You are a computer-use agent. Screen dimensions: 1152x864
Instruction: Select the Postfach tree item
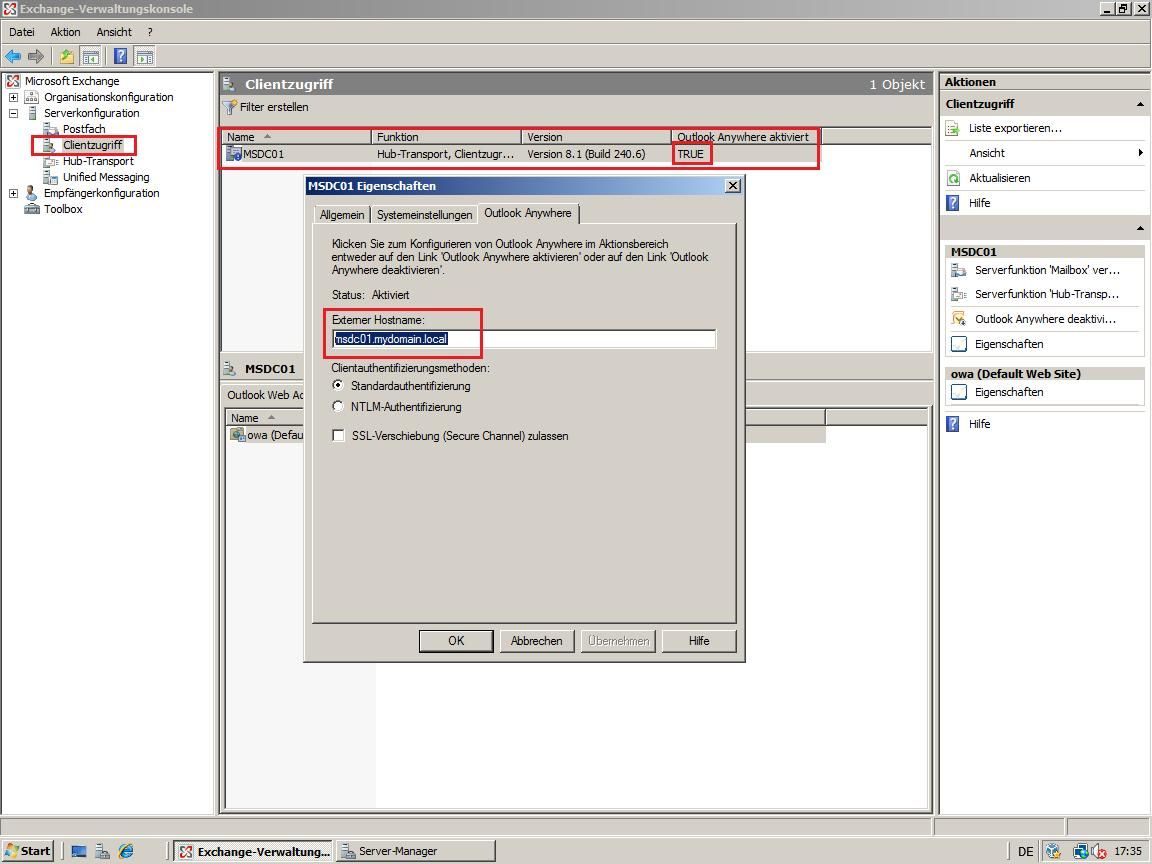pyautogui.click(x=84, y=129)
